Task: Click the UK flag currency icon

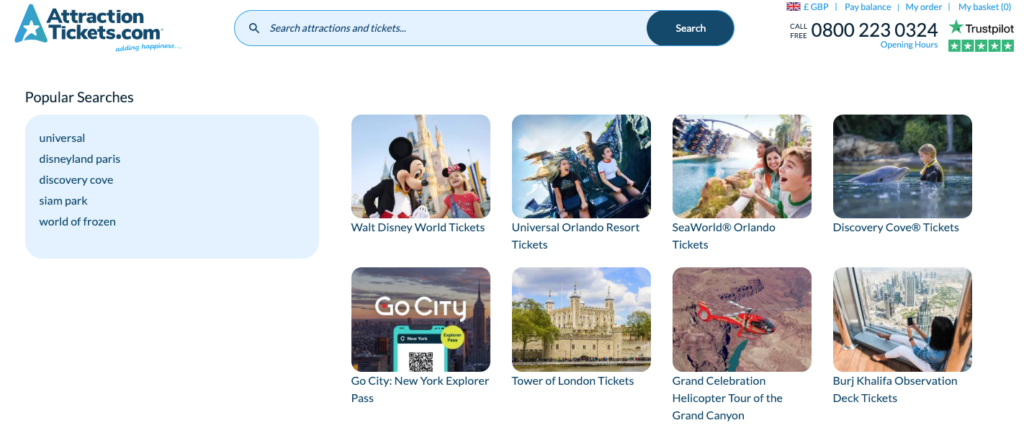Action: [793, 7]
